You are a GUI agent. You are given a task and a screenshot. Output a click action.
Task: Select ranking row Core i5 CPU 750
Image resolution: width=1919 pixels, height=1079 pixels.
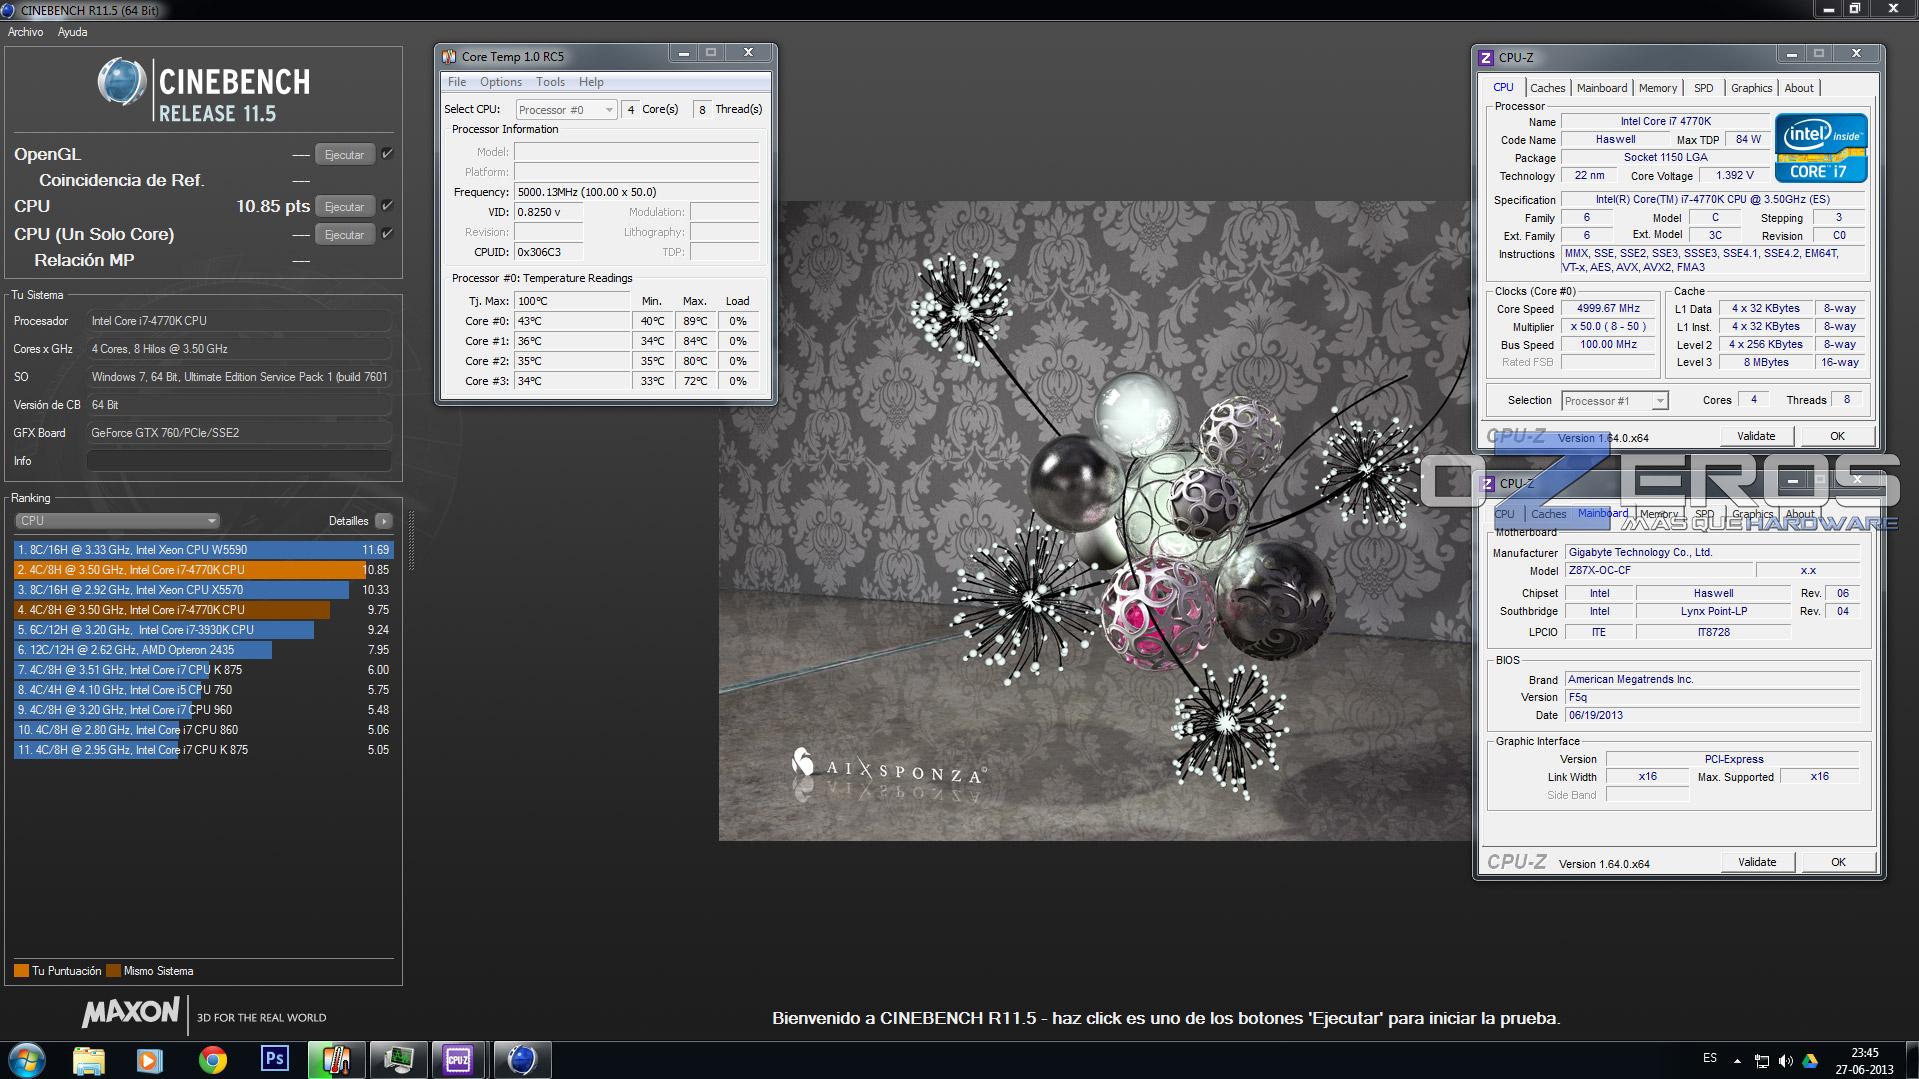click(202, 690)
